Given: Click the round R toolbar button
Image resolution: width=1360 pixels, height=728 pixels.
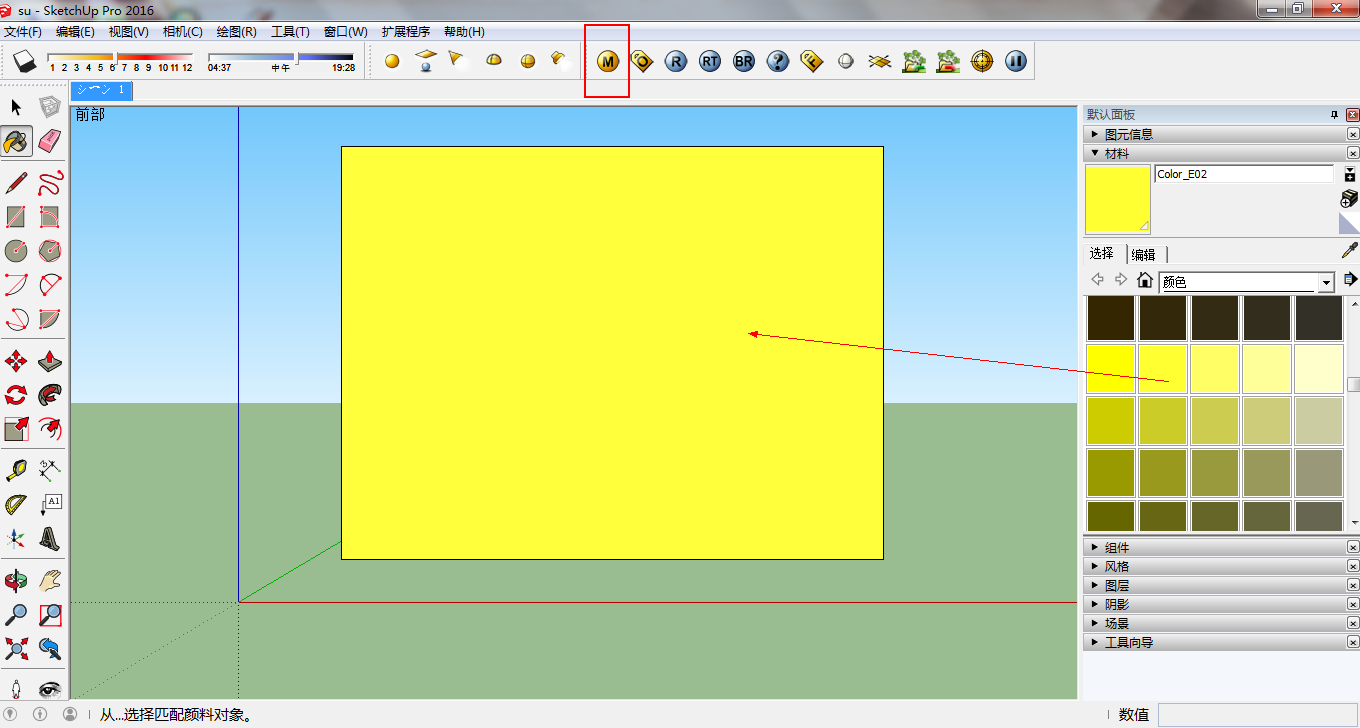Looking at the screenshot, I should 676,61.
